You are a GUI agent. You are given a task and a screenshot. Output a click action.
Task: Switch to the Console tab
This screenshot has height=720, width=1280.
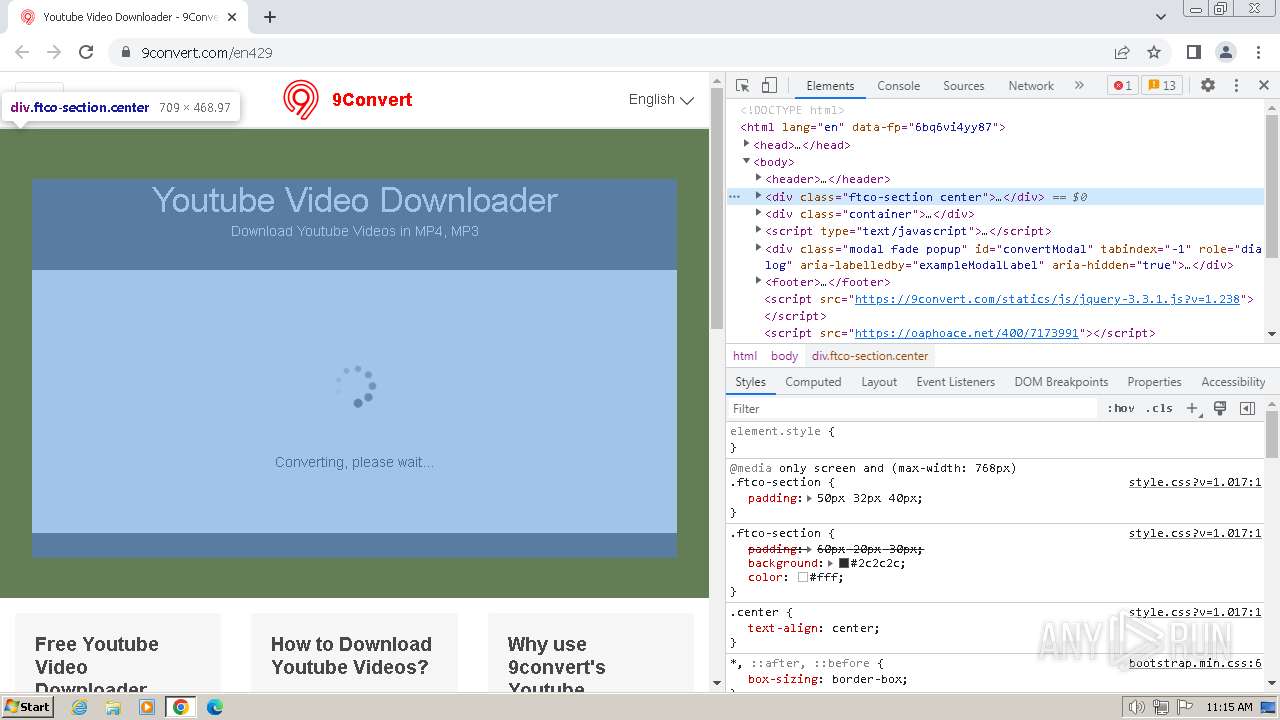[898, 86]
